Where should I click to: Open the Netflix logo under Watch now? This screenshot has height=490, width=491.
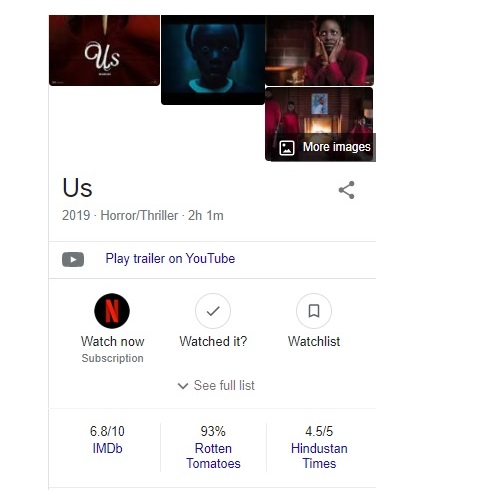click(x=112, y=311)
